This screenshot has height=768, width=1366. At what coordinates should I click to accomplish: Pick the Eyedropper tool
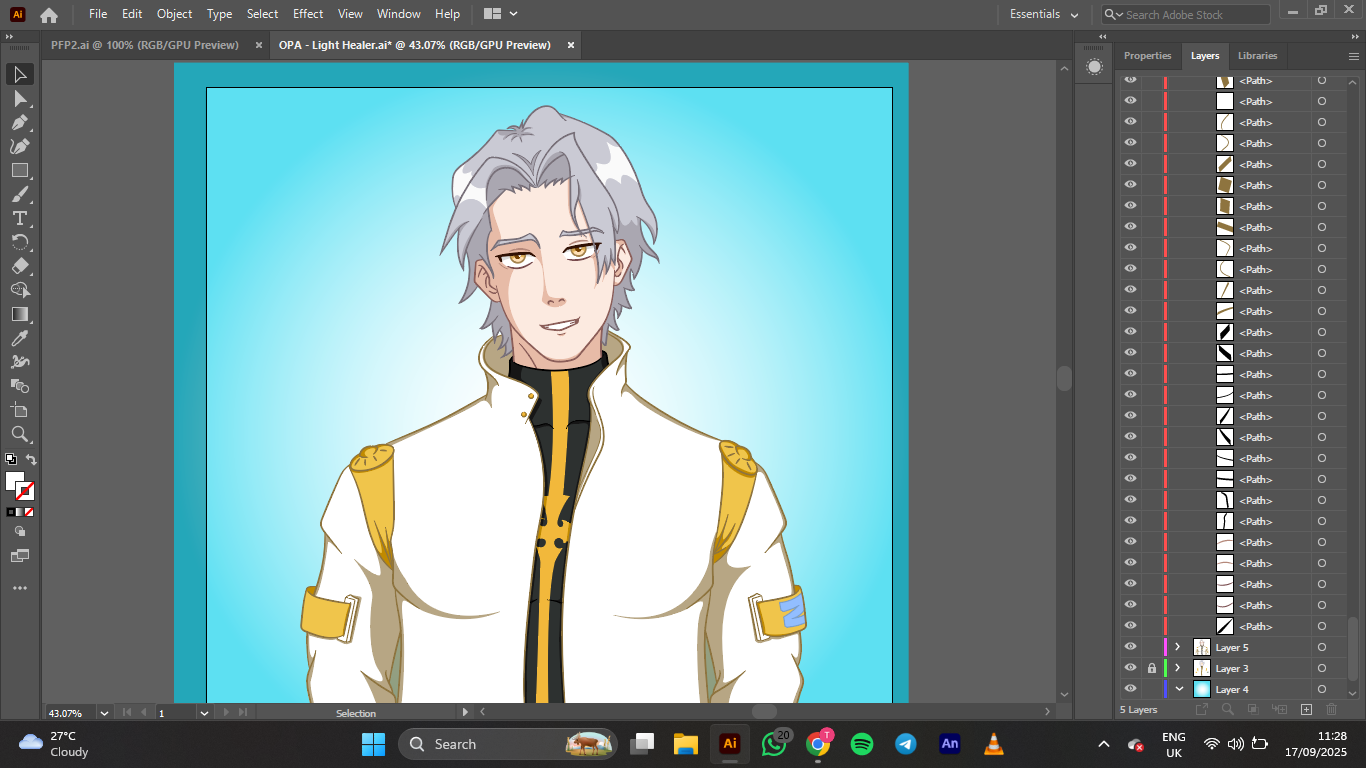(20, 338)
